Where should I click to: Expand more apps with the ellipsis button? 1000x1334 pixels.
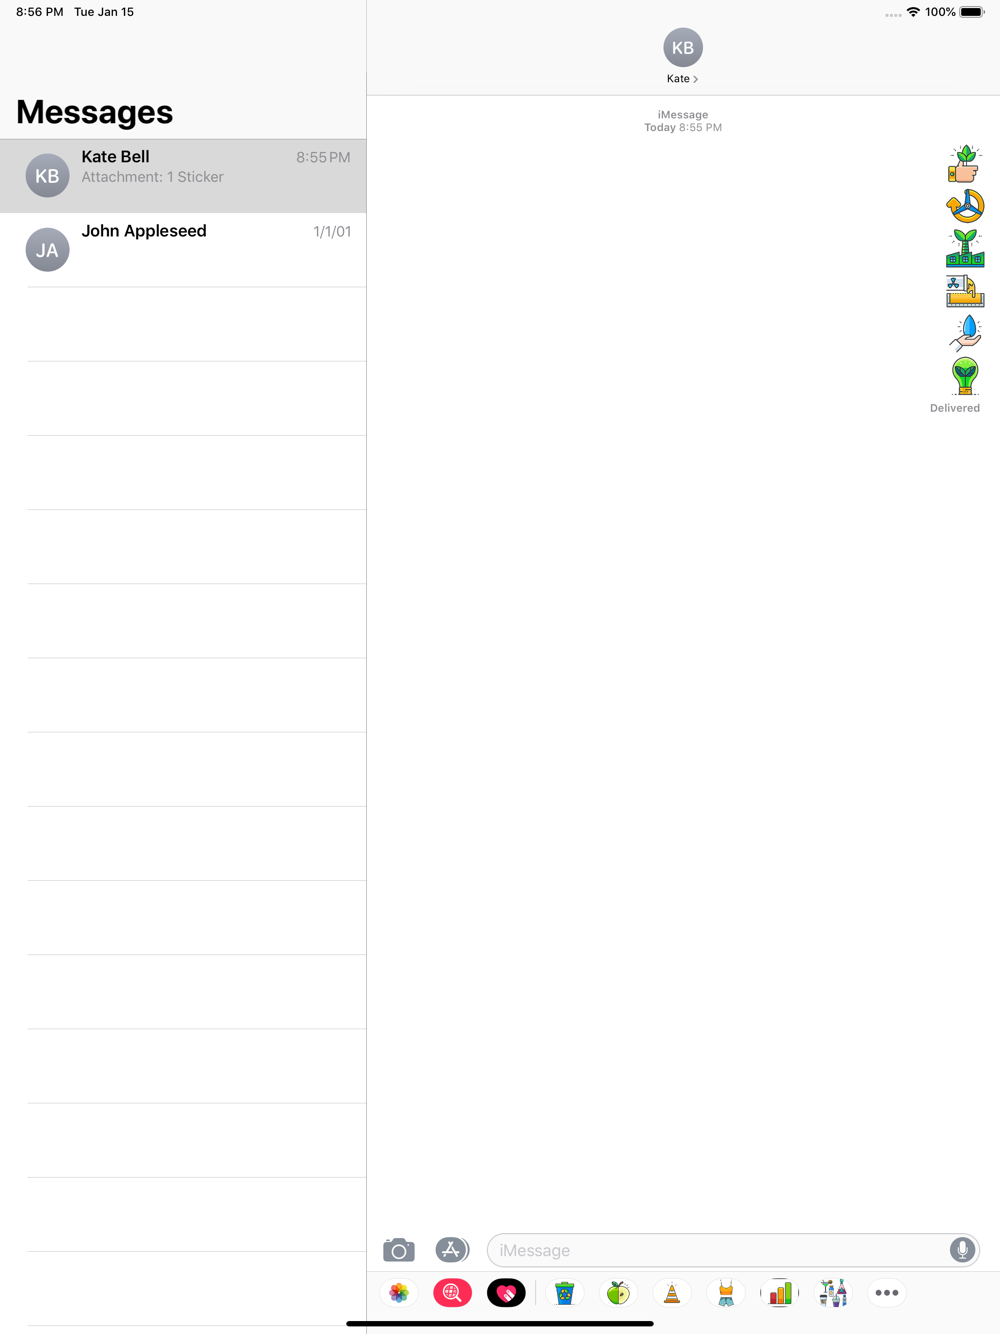887,1293
